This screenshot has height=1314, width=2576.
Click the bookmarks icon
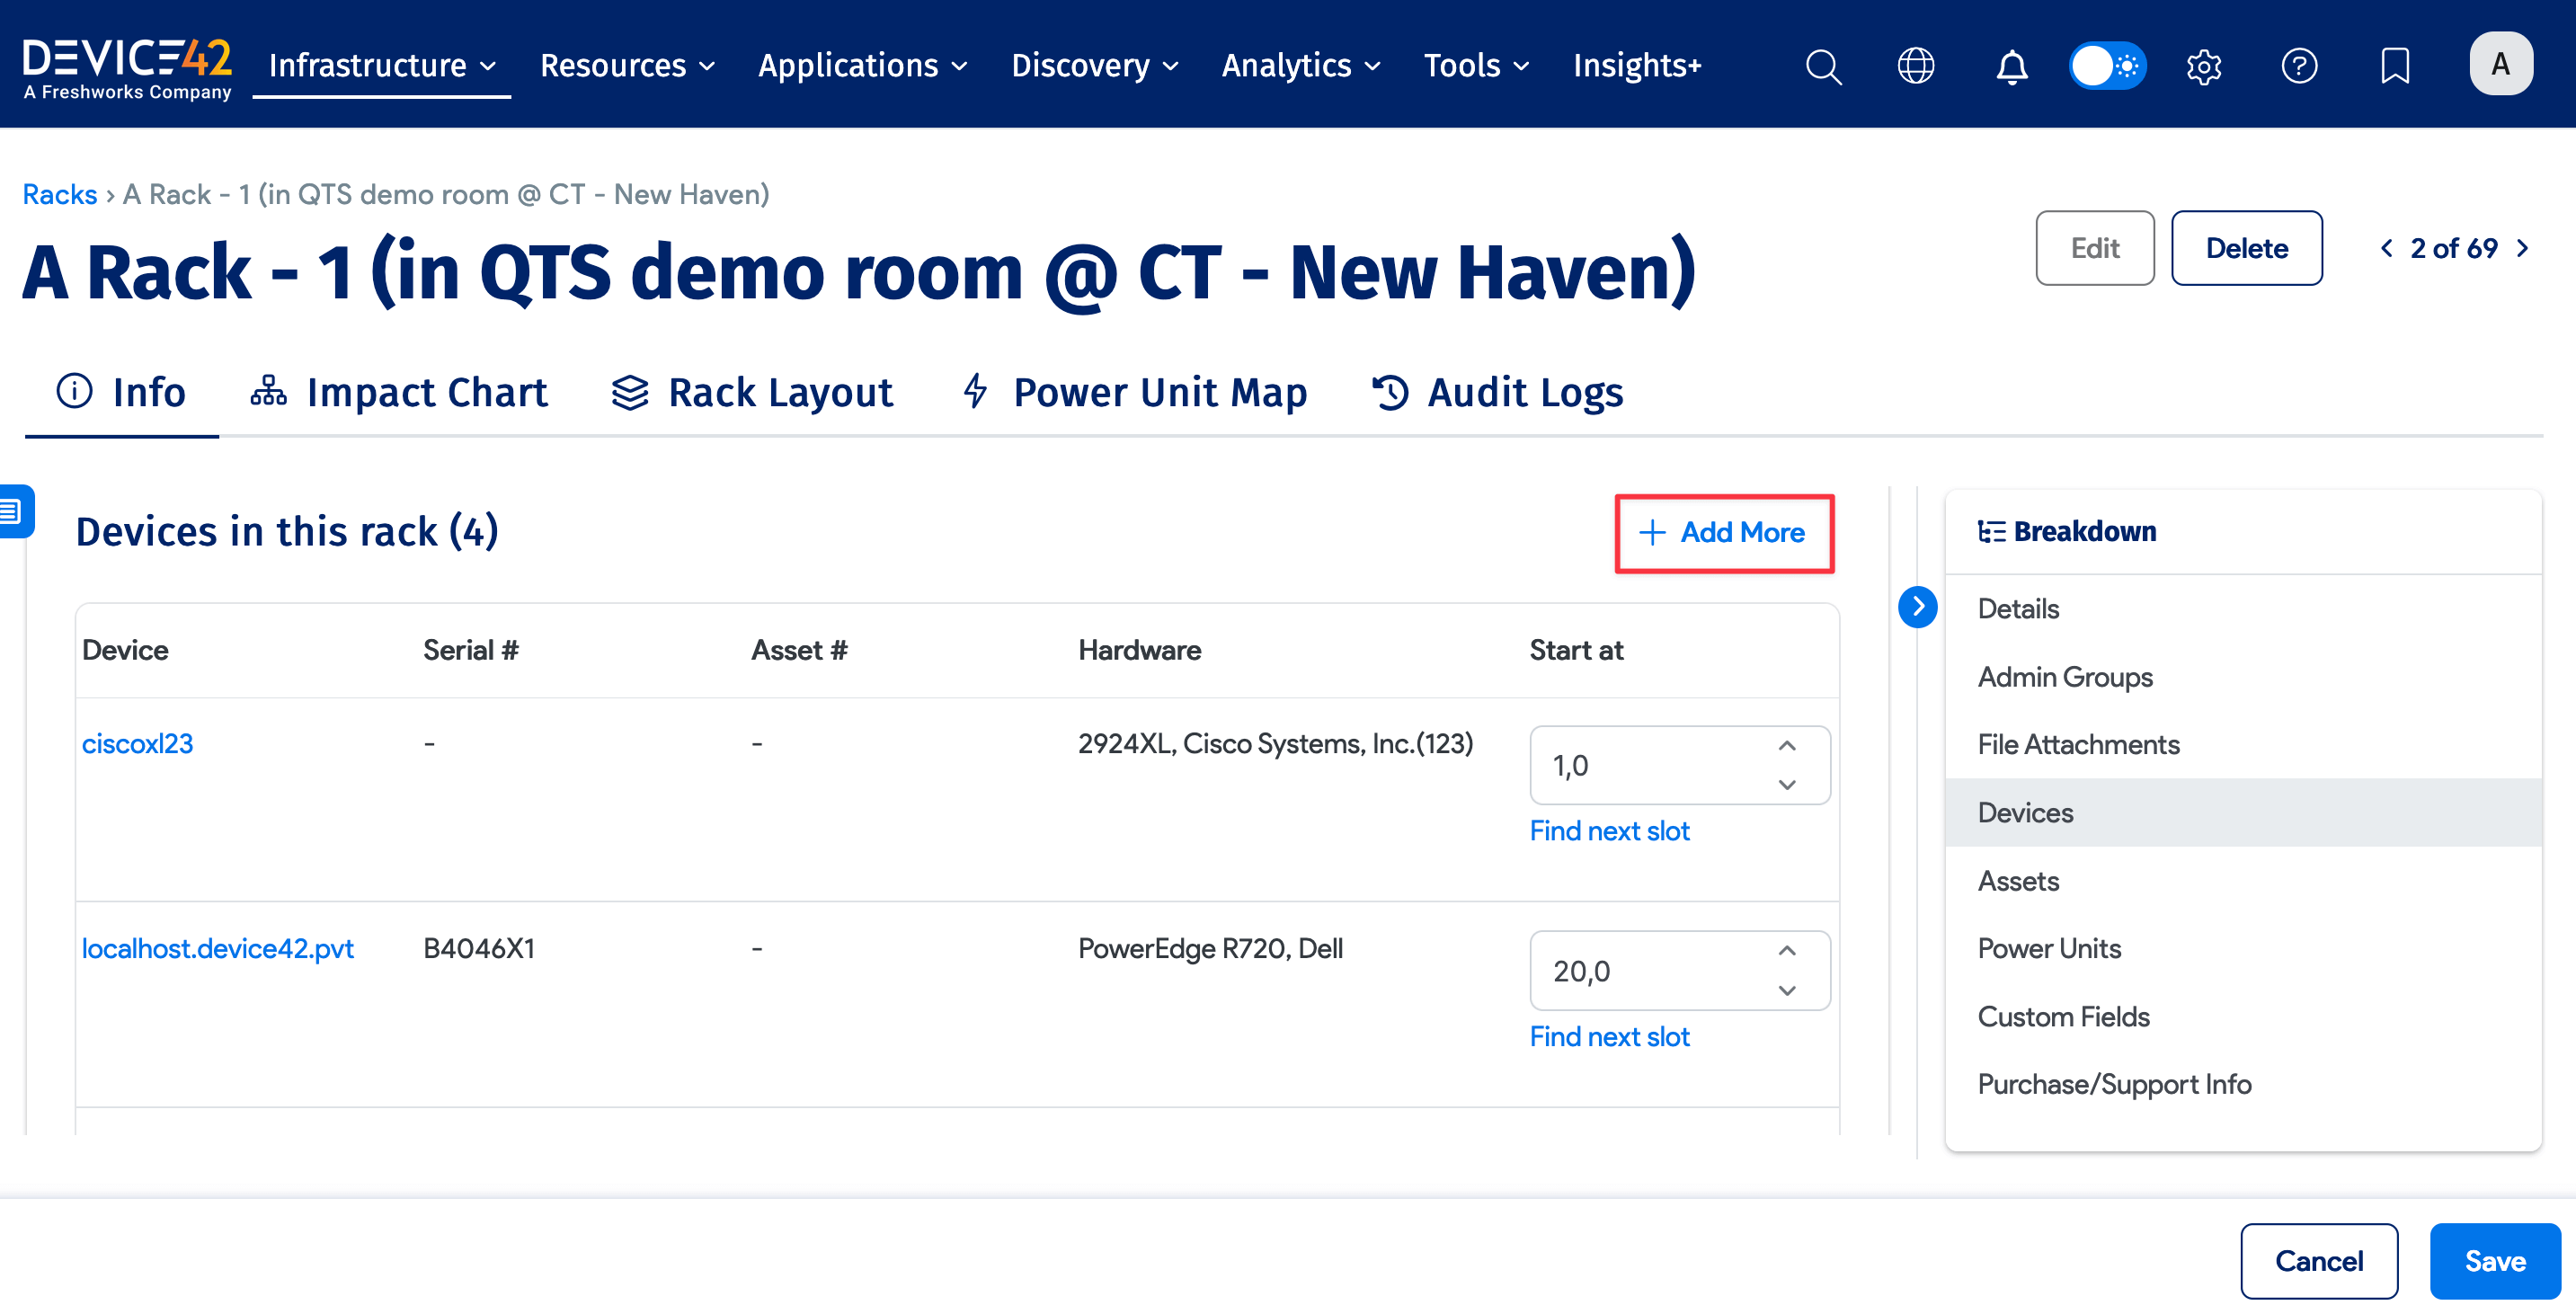tap(2395, 65)
